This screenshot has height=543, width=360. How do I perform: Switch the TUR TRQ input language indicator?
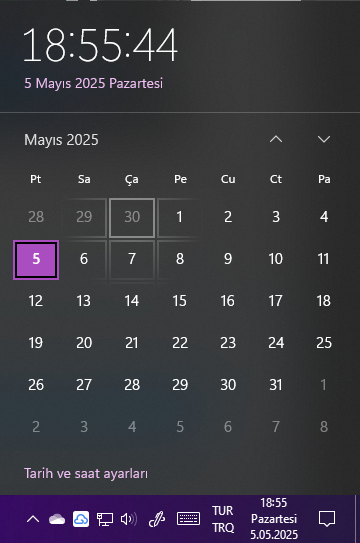tap(223, 519)
